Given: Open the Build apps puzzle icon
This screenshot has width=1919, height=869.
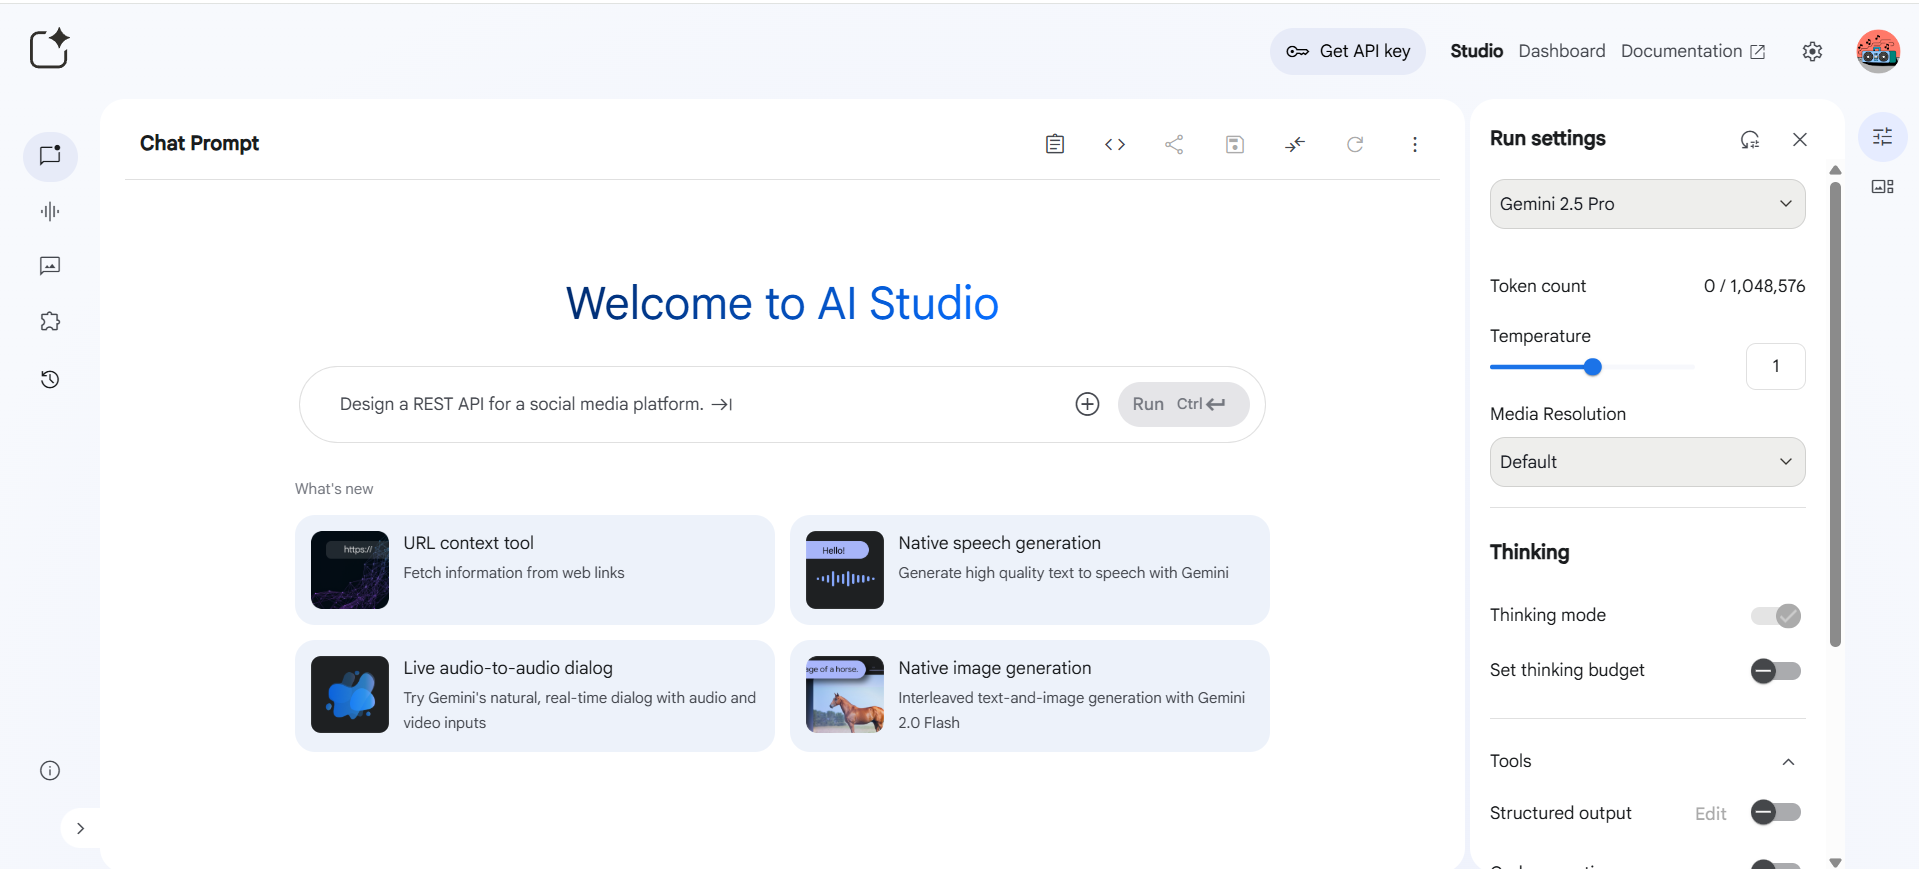Looking at the screenshot, I should click(50, 322).
